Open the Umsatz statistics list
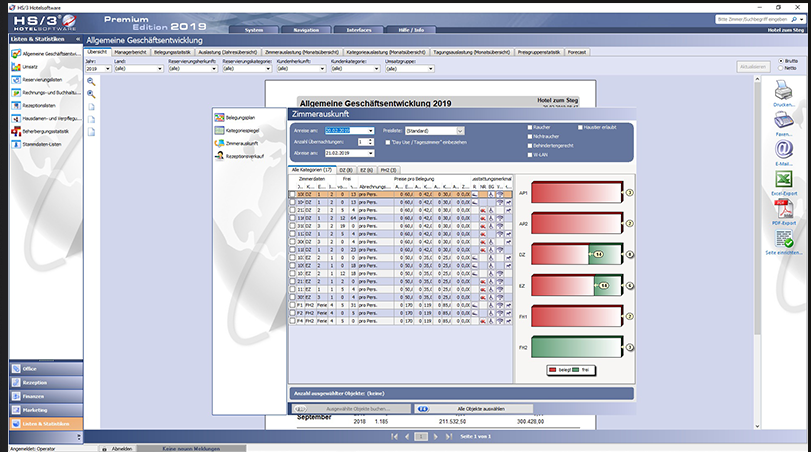Viewport: 811px width, 452px height. (x=25, y=67)
